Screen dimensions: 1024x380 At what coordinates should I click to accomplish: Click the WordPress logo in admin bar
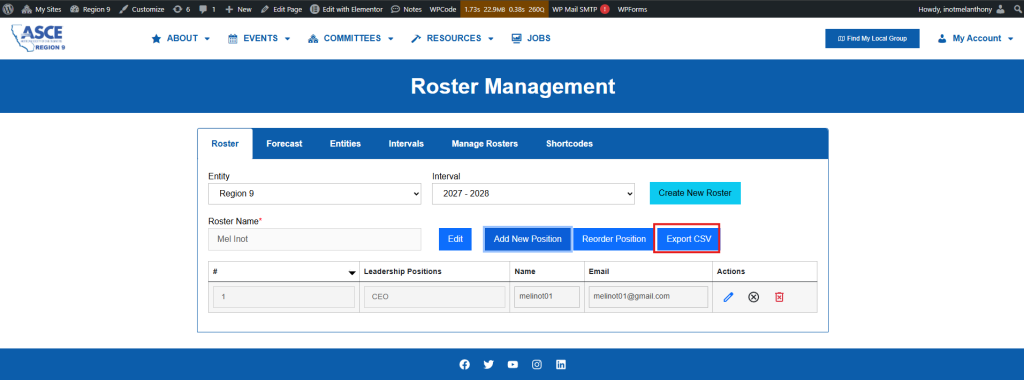point(8,9)
